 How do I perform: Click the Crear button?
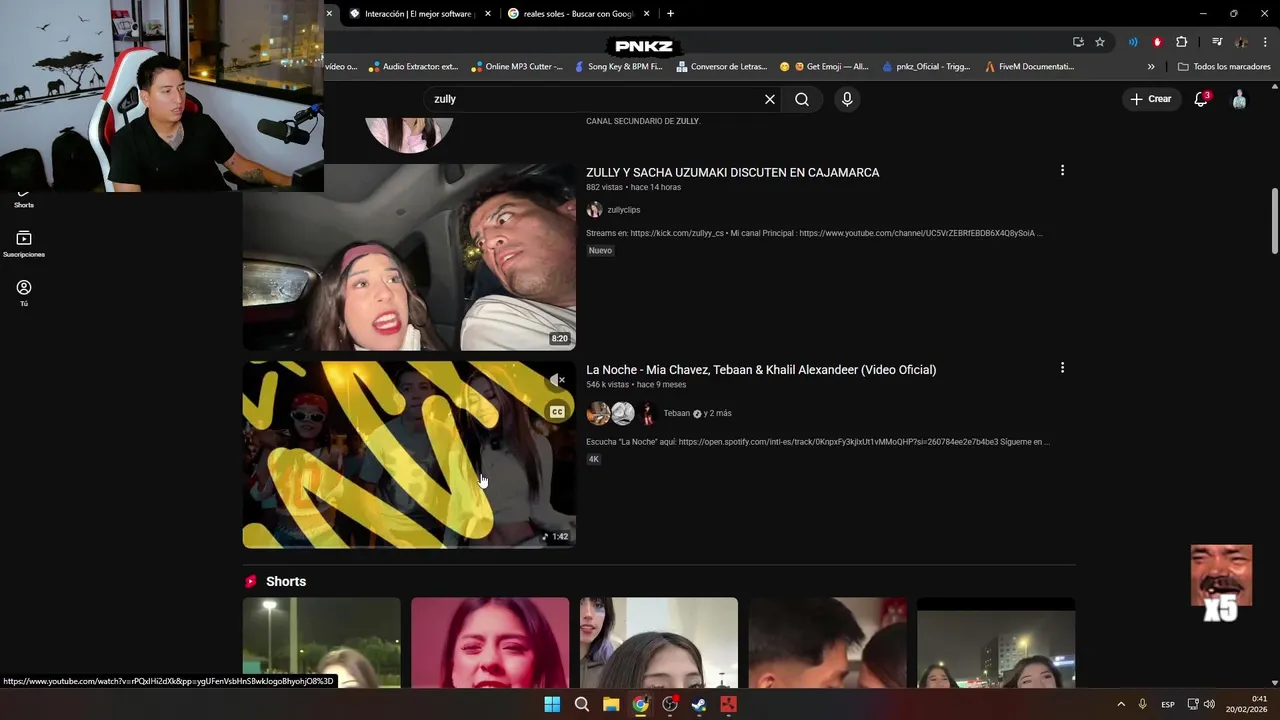1150,99
